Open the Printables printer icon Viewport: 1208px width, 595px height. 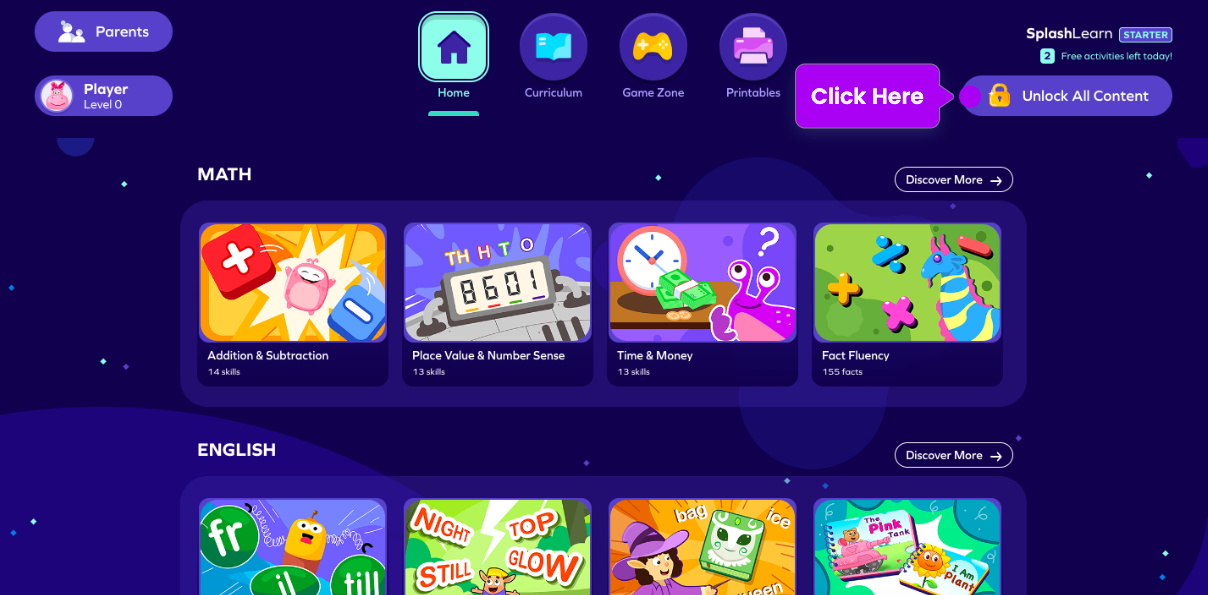click(x=753, y=48)
